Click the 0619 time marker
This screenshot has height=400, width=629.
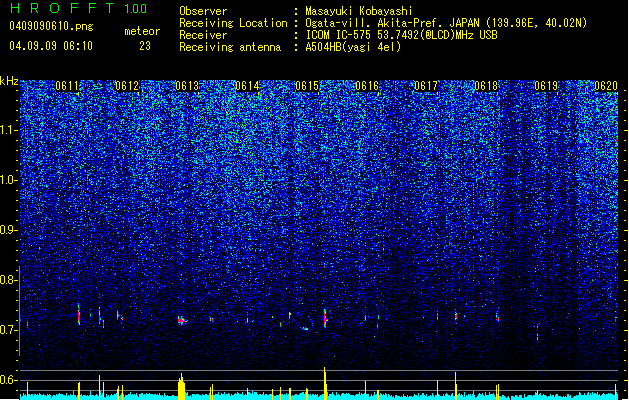[546, 86]
